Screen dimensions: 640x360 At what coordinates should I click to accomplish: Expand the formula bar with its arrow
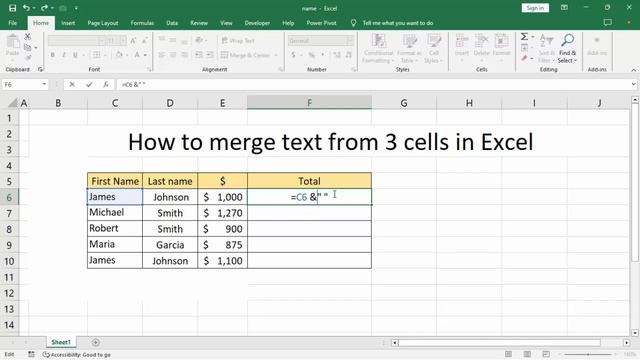point(633,84)
